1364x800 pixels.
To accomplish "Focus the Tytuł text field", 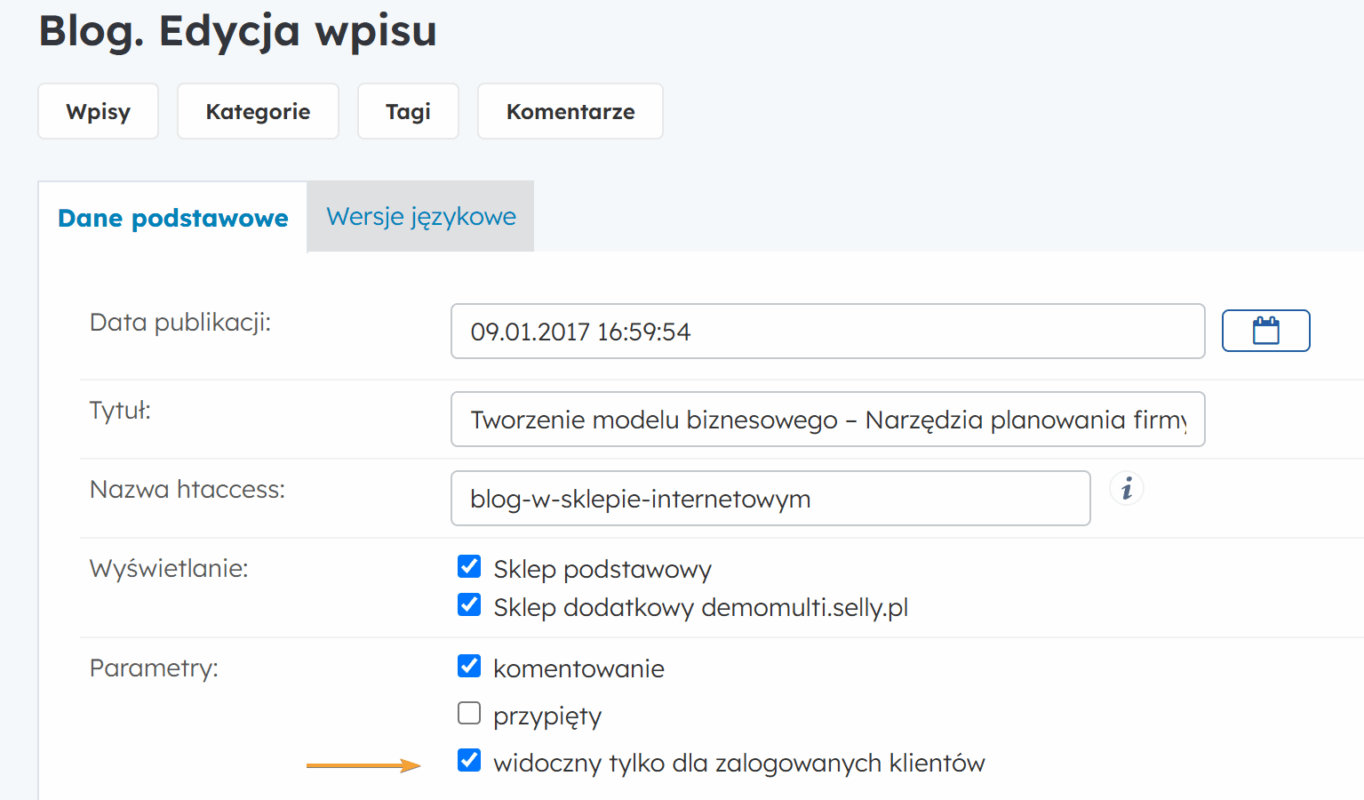I will click(x=827, y=420).
